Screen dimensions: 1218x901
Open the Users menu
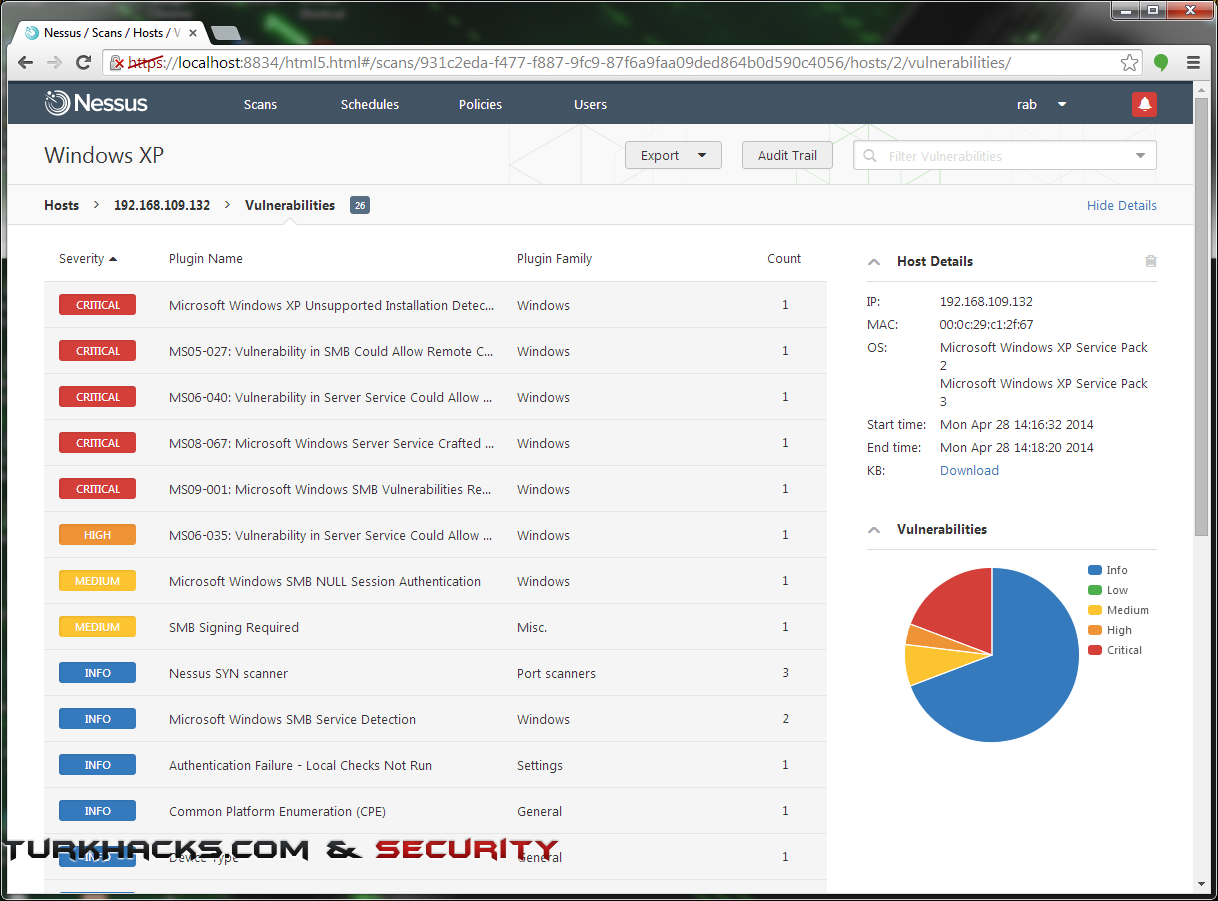pyautogui.click(x=590, y=104)
